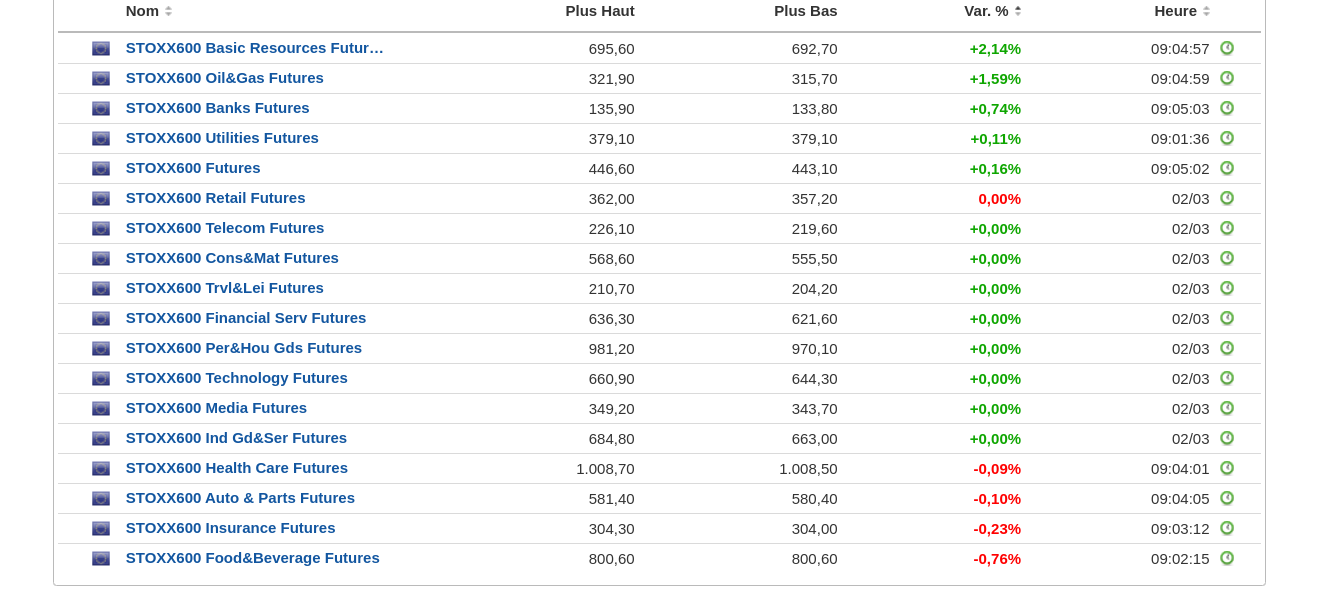The width and height of the screenshot is (1324, 611).
Task: Open the STOXX600 Cons&Mat Futures page
Action: click(232, 258)
